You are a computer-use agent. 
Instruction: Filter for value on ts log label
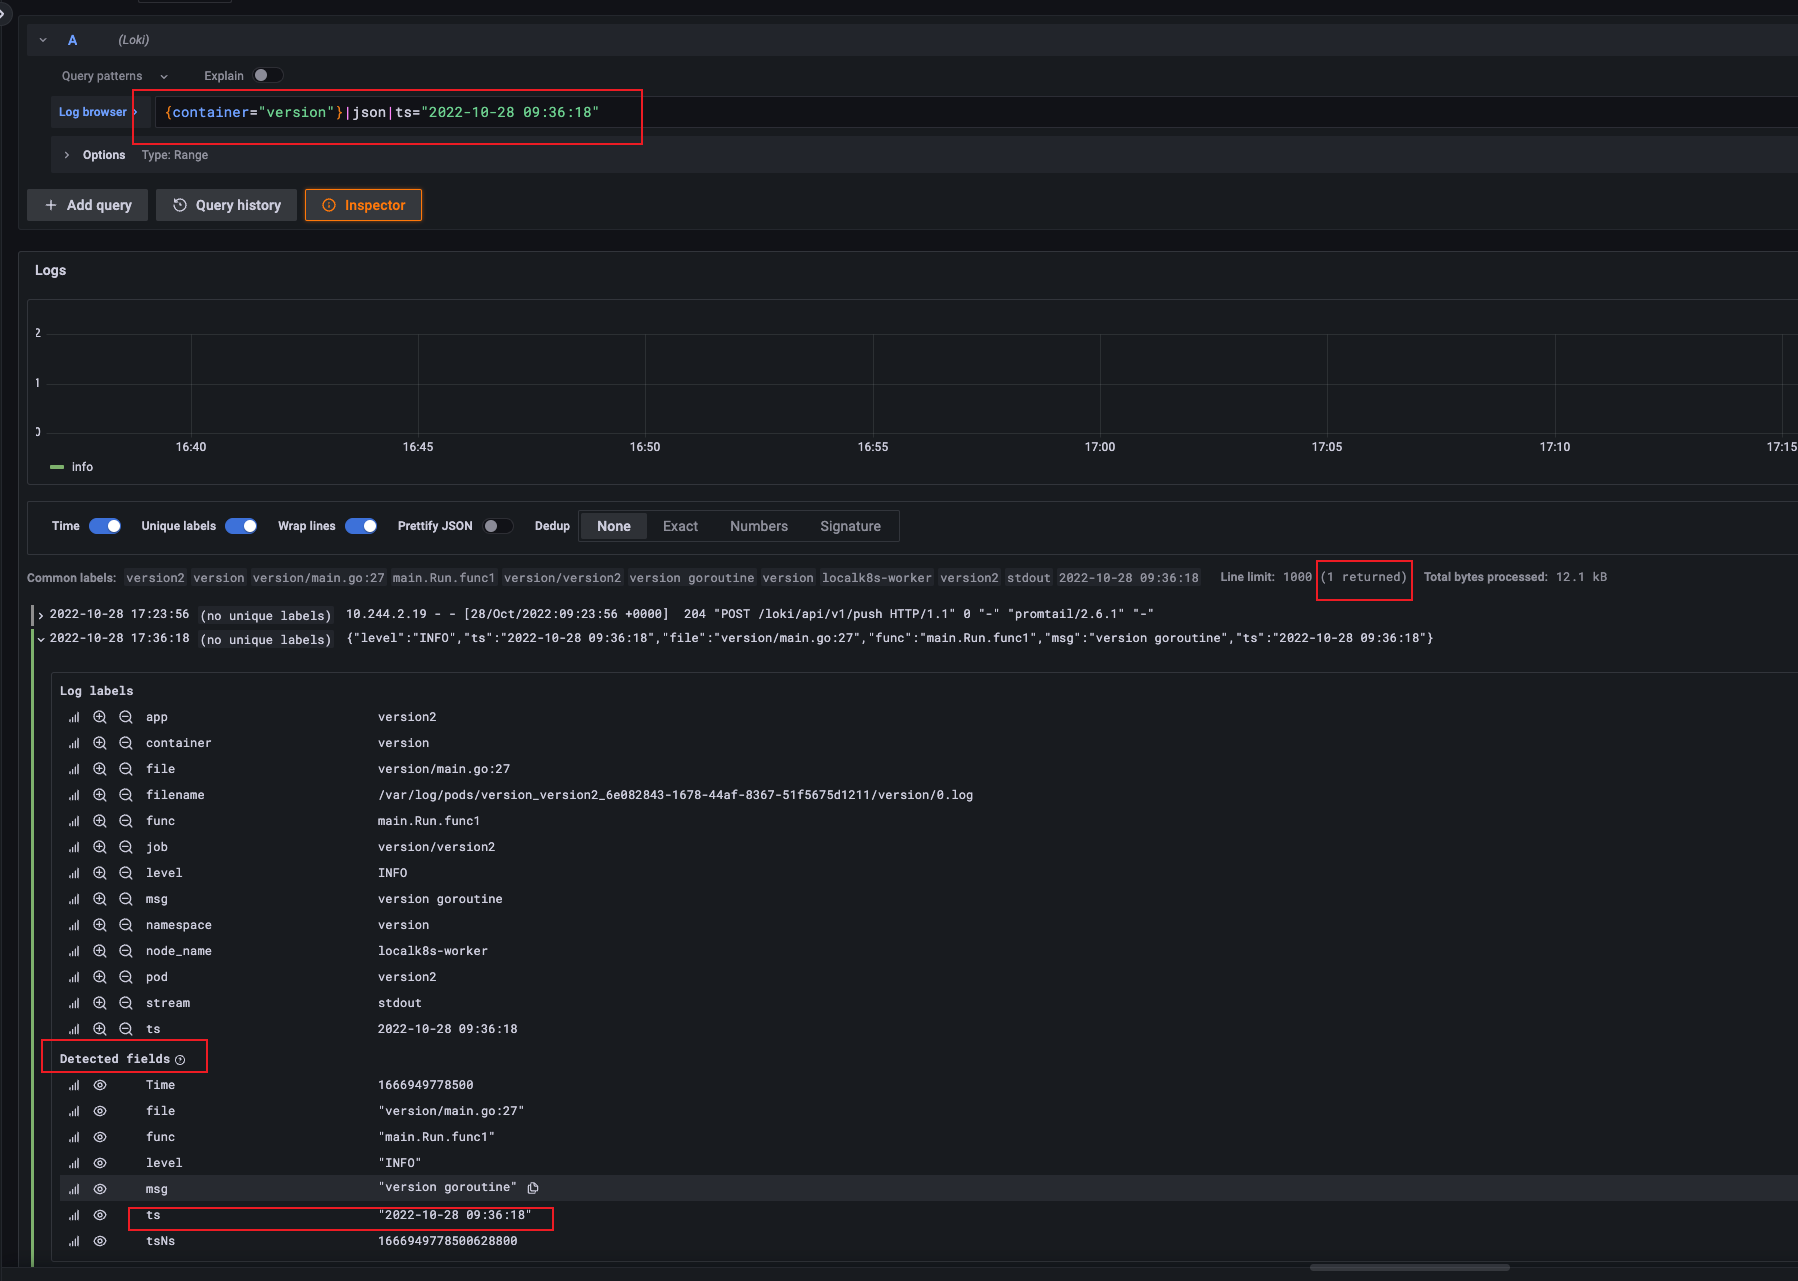pyautogui.click(x=100, y=1029)
